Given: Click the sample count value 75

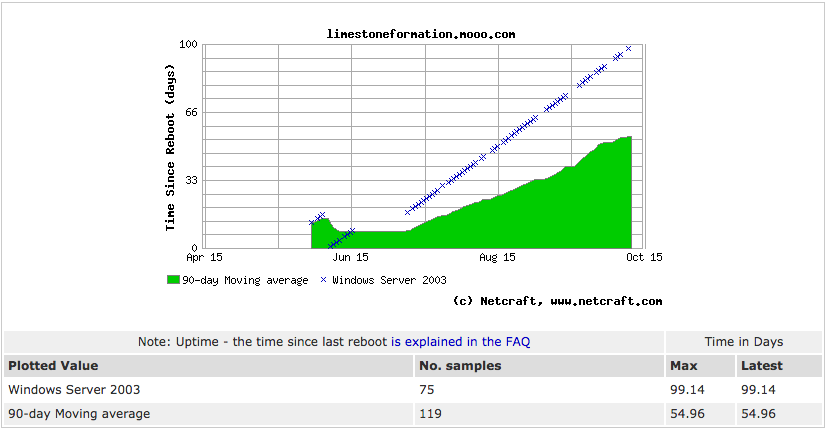Looking at the screenshot, I should pos(427,390).
